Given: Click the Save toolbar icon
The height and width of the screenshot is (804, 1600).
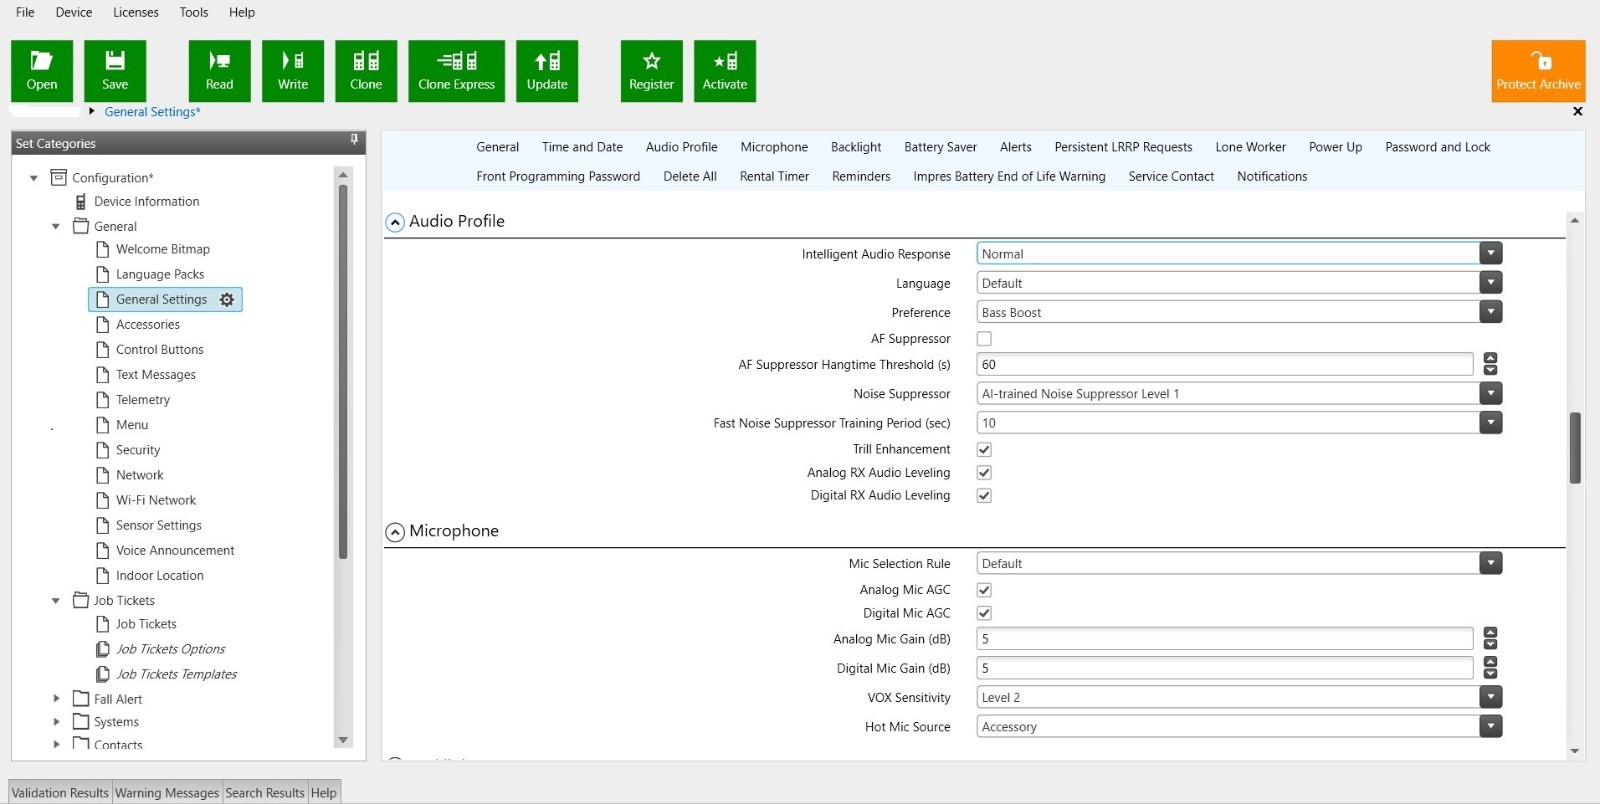Looking at the screenshot, I should 115,71.
